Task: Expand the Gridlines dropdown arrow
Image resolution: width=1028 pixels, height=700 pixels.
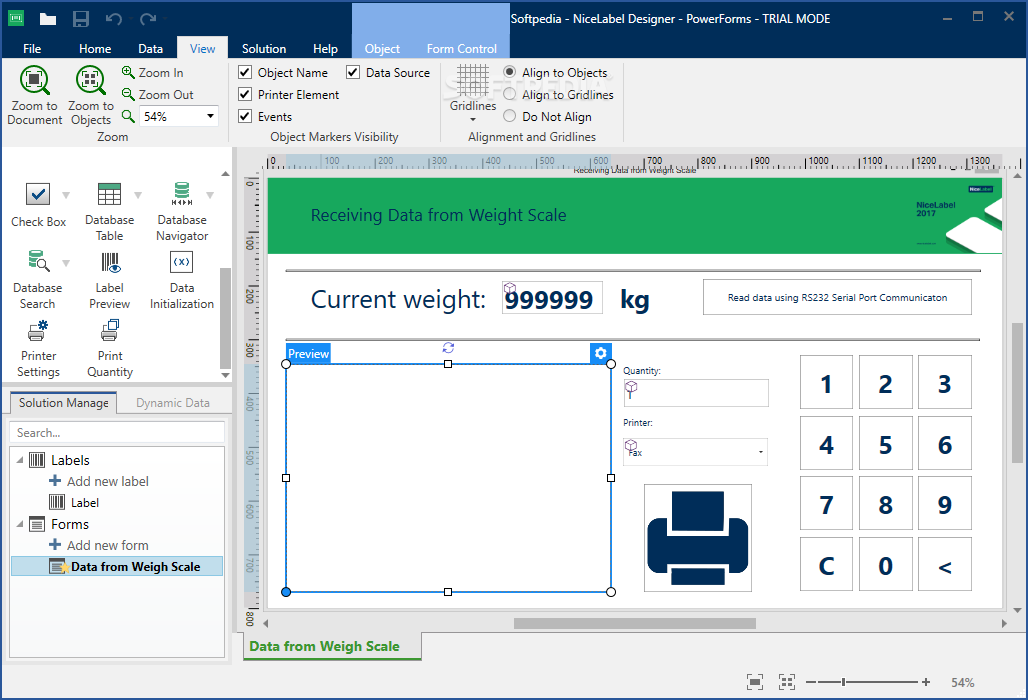Action: pos(473,119)
